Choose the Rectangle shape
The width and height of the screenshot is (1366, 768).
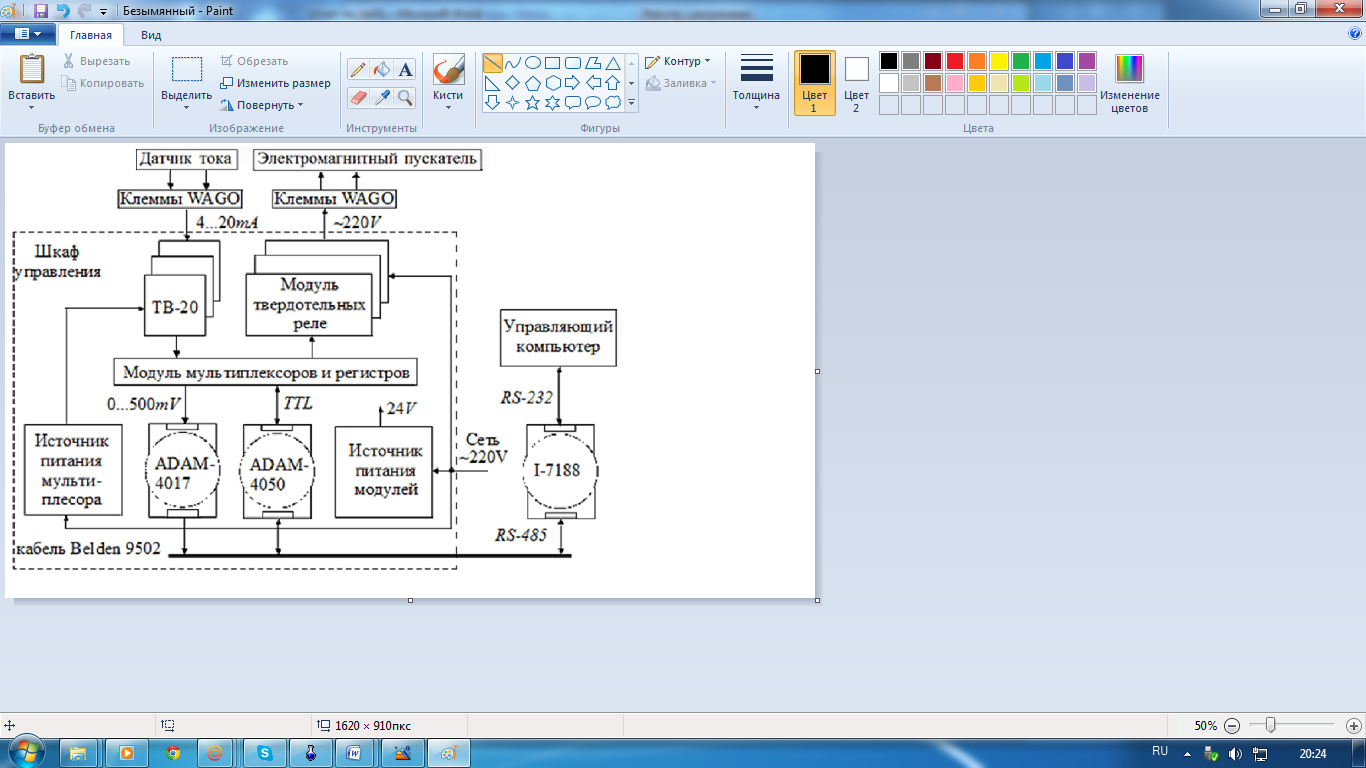click(x=552, y=63)
